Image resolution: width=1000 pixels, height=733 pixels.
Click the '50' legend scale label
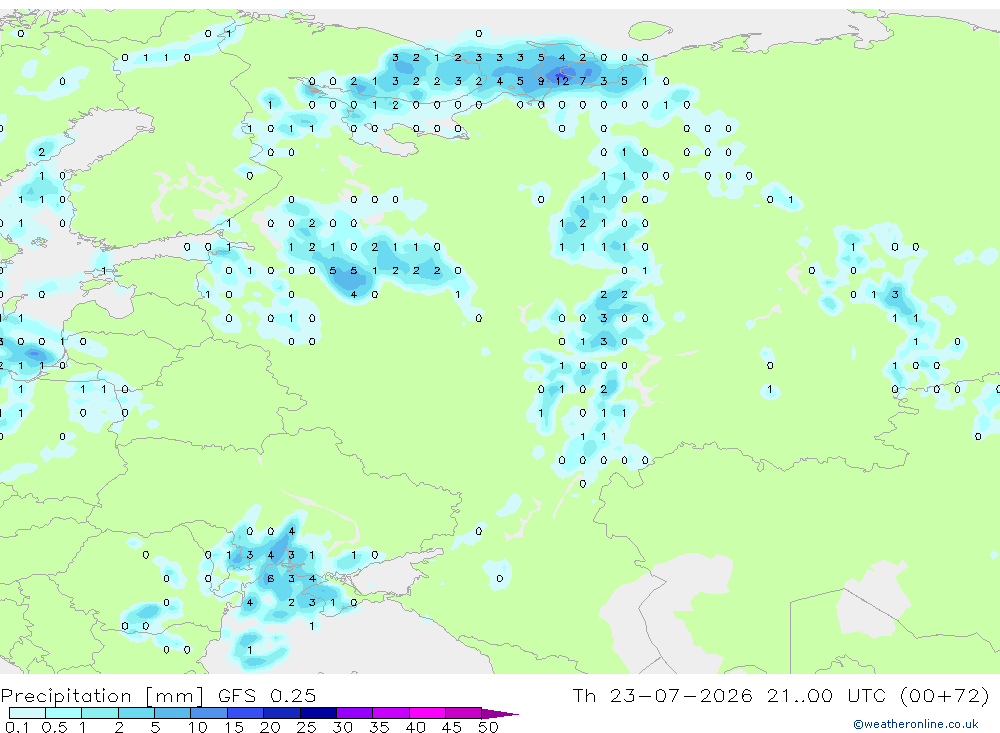(488, 727)
